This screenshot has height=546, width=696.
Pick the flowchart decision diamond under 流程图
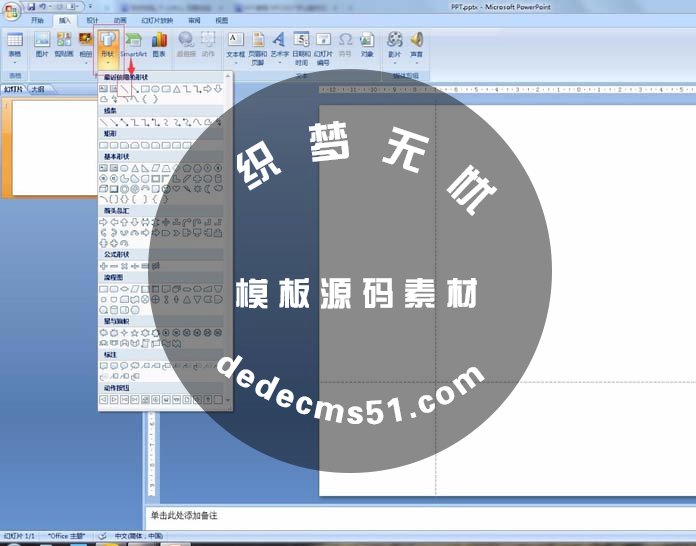(124, 289)
